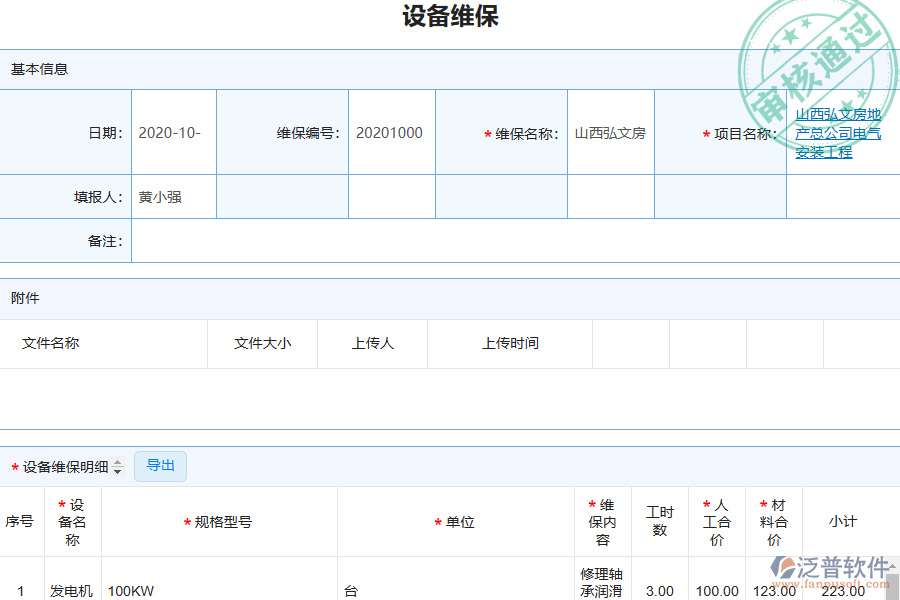The height and width of the screenshot is (600, 900).
Task: Click the red asterisk beside 规格型号 header
Action: [x=185, y=521]
